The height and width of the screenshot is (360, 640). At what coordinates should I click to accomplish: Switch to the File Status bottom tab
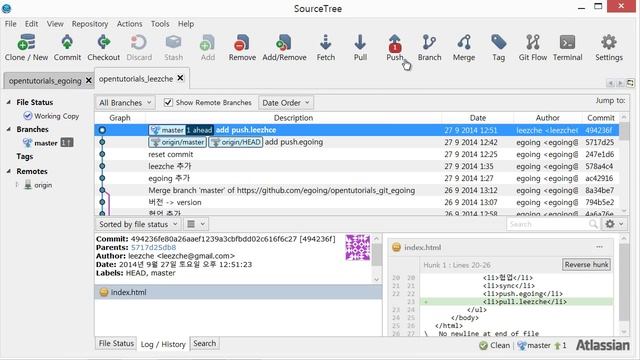pos(116,344)
